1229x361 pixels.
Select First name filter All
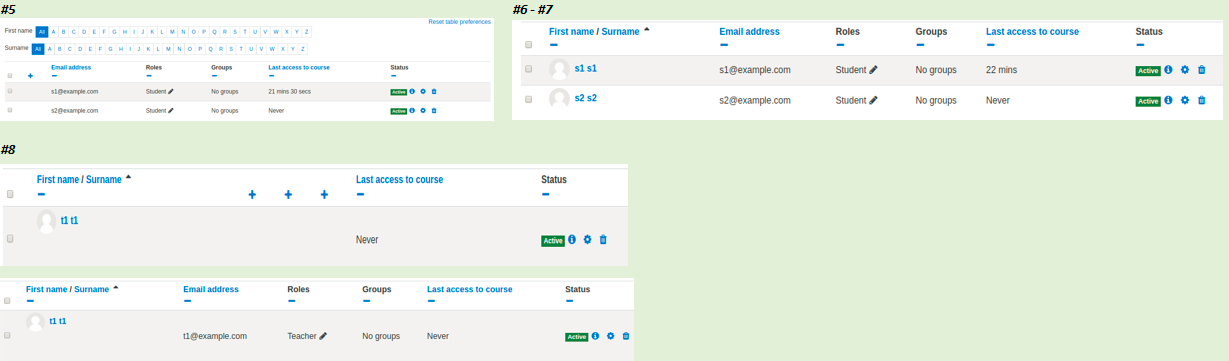click(x=41, y=31)
